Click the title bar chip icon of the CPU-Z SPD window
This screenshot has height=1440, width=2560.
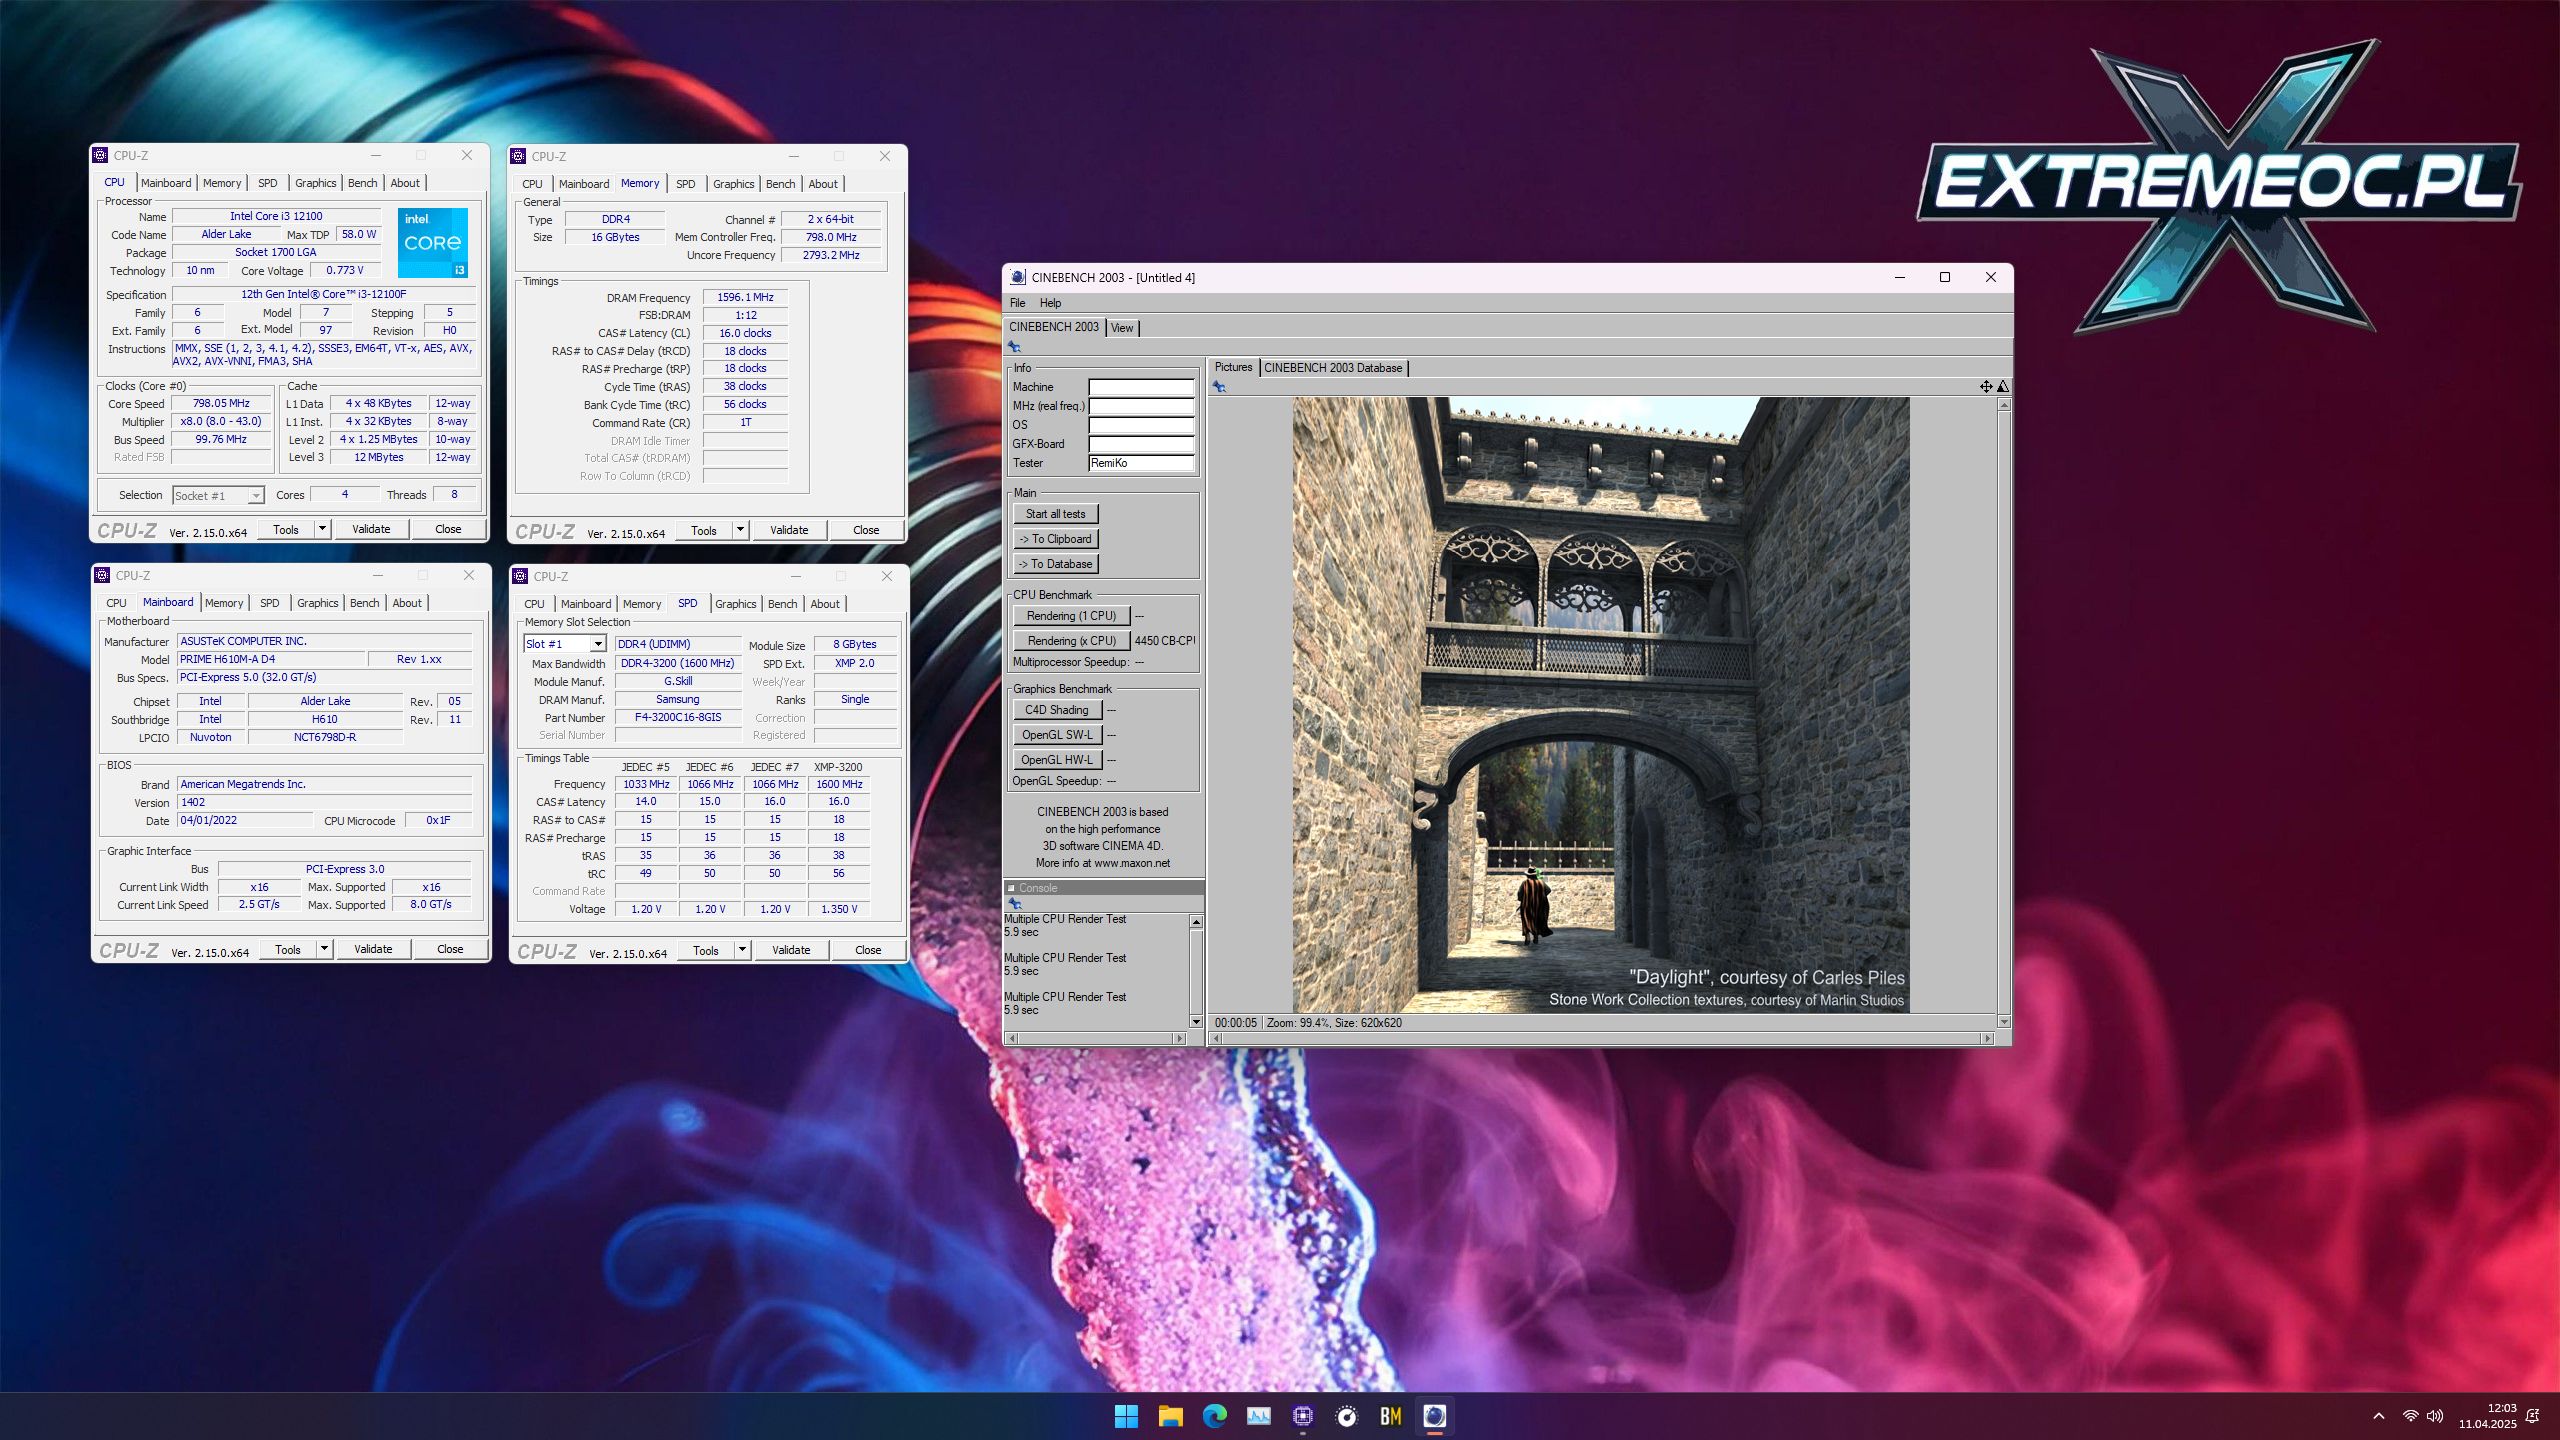point(520,576)
